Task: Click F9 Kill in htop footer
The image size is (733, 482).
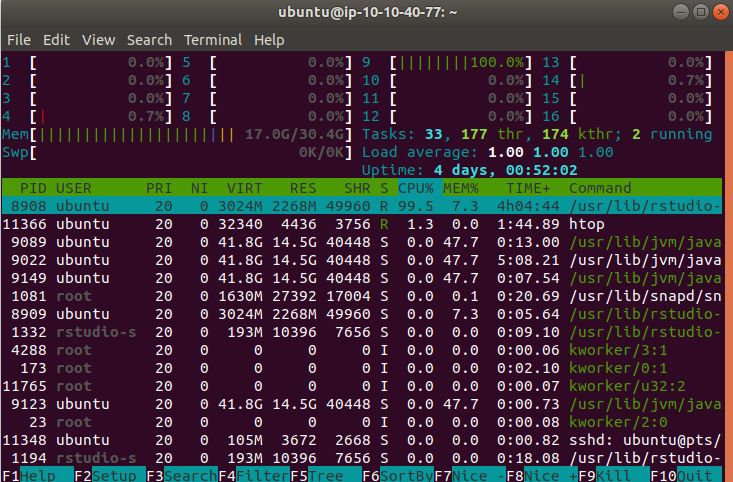Action: [614, 475]
